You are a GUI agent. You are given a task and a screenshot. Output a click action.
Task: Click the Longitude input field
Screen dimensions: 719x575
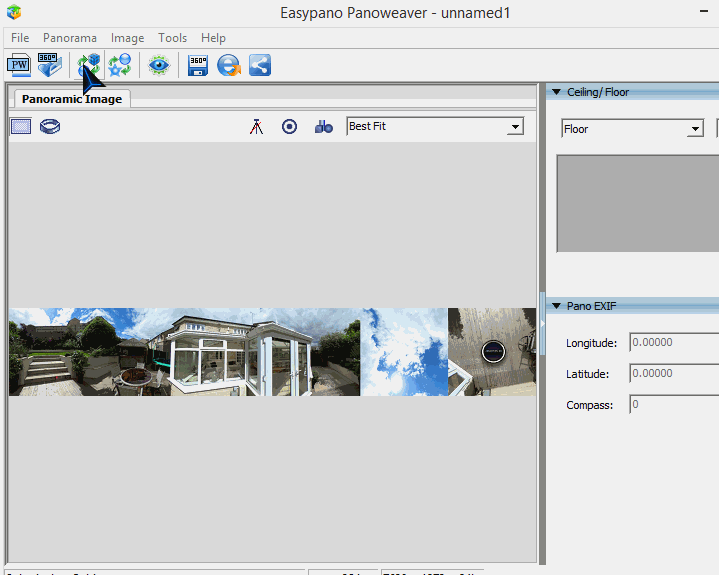(x=673, y=343)
